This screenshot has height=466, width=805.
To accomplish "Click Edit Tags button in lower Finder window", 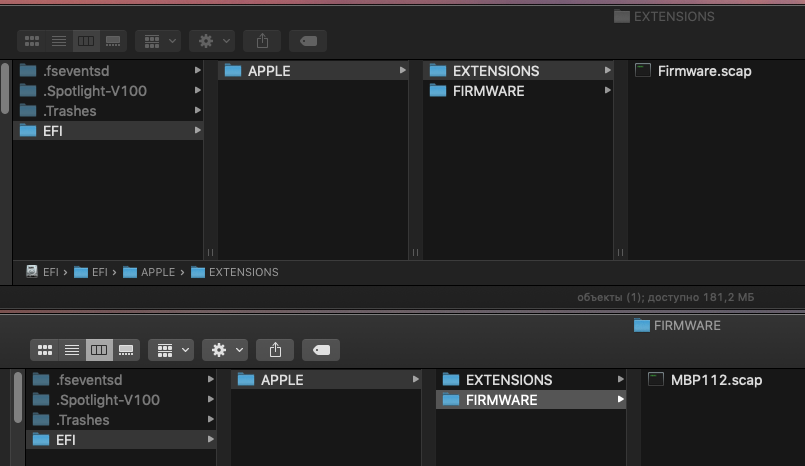I will click(321, 350).
